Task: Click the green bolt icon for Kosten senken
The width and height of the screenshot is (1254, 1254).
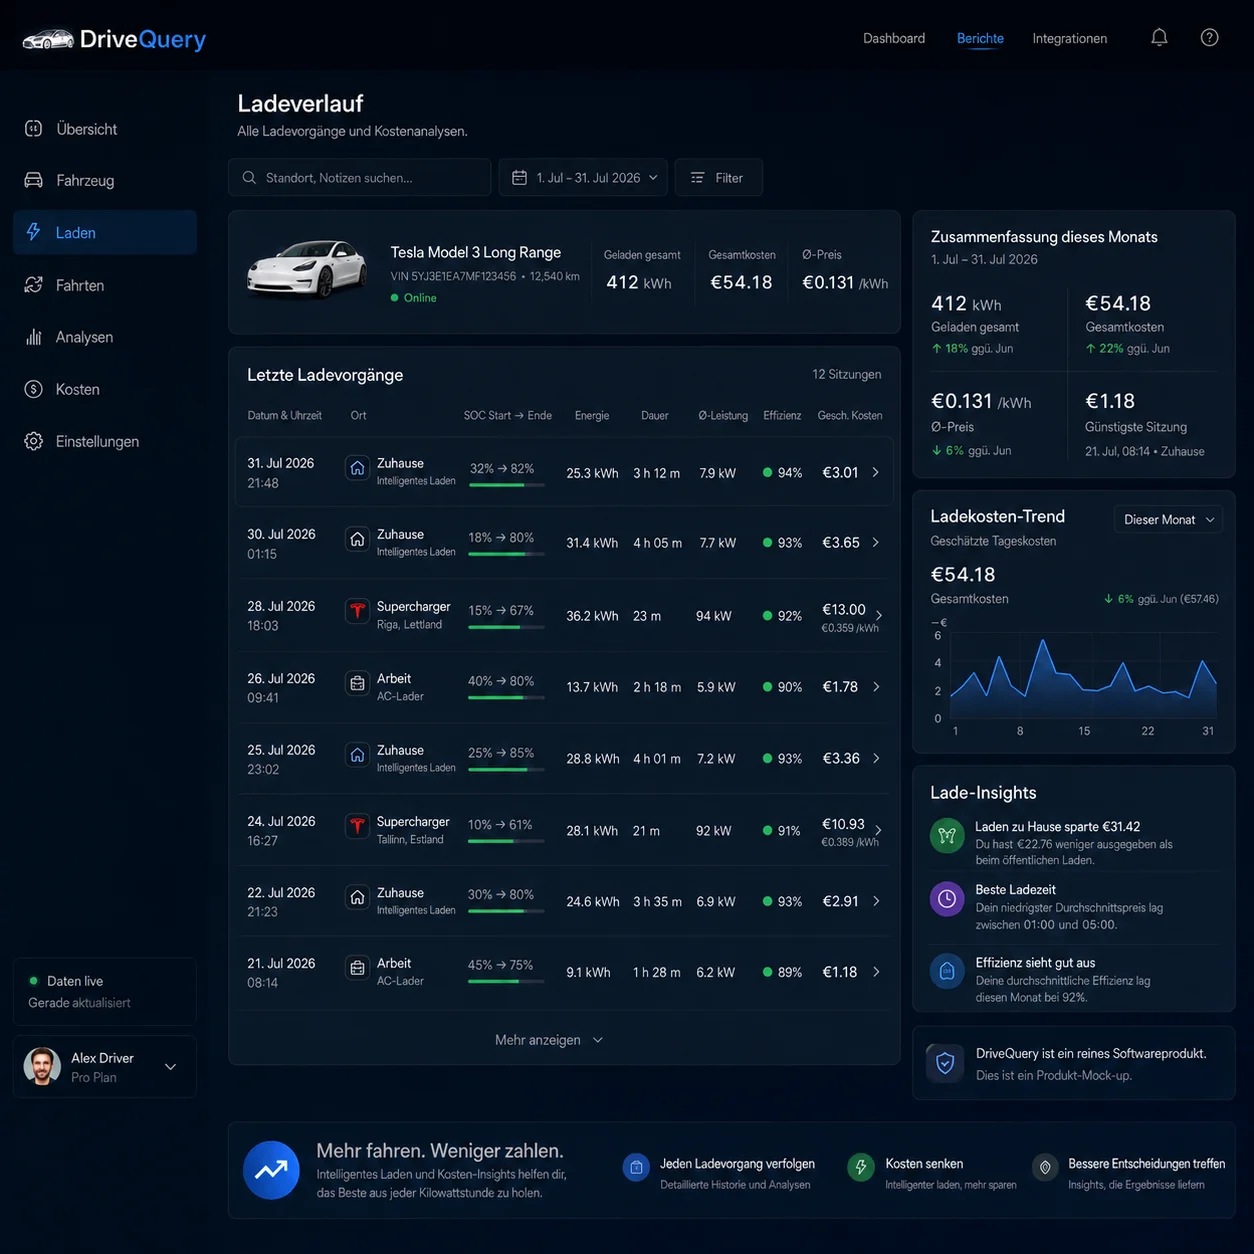Action: tap(861, 1167)
